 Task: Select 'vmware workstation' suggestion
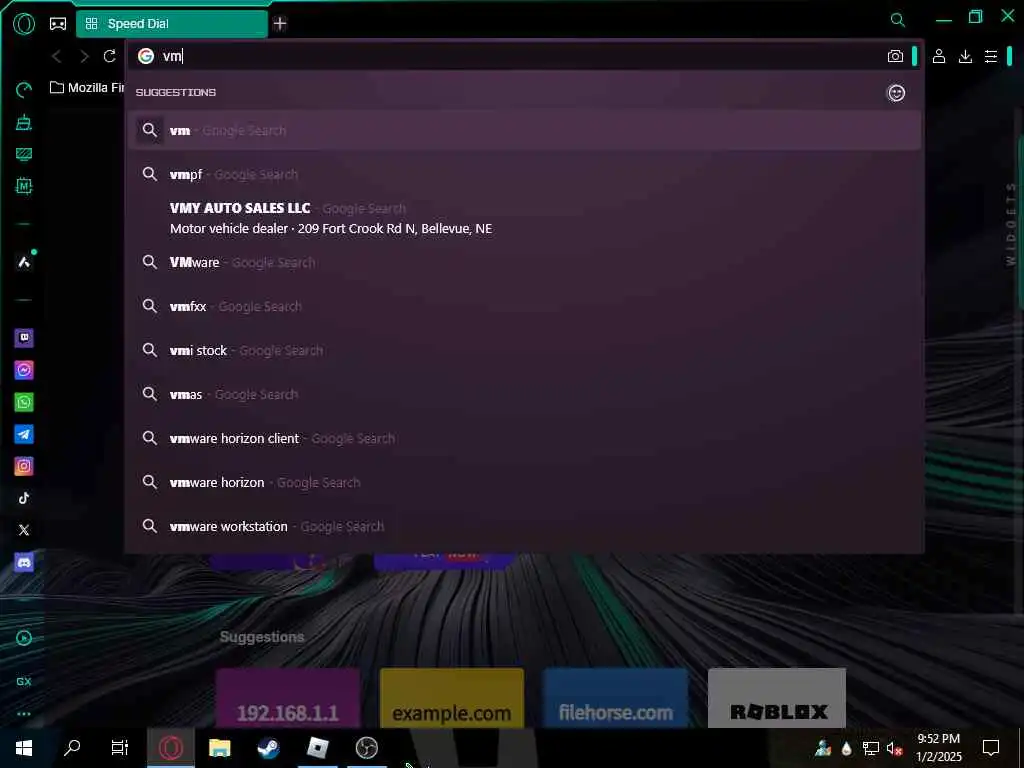pyautogui.click(x=524, y=526)
